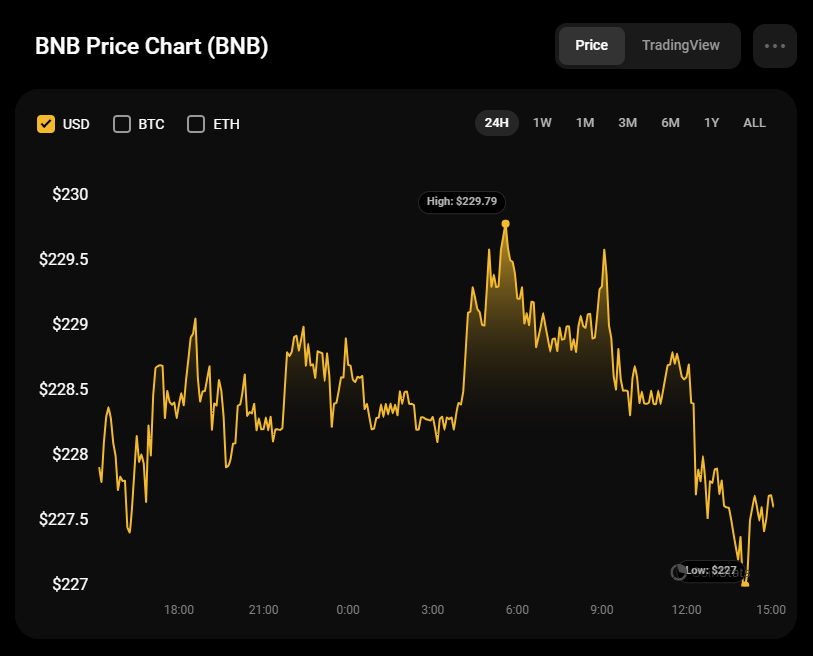Open the three-dot more options menu
This screenshot has width=813, height=656.
pos(774,46)
